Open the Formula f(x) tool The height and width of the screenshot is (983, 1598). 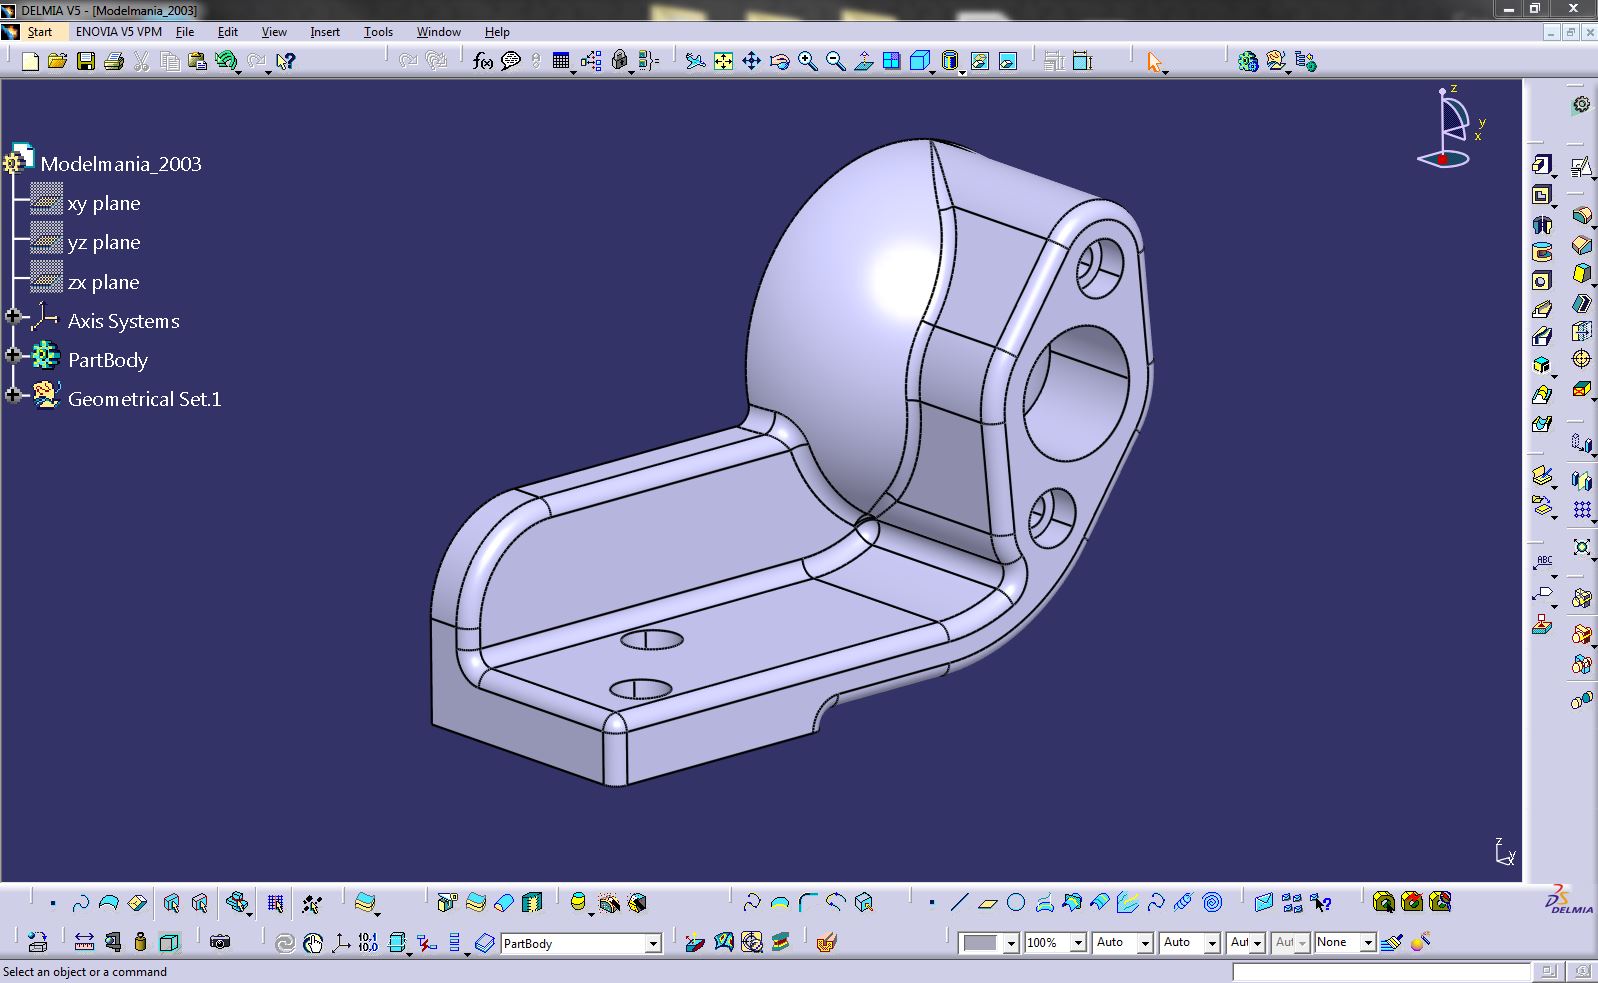pyautogui.click(x=483, y=62)
